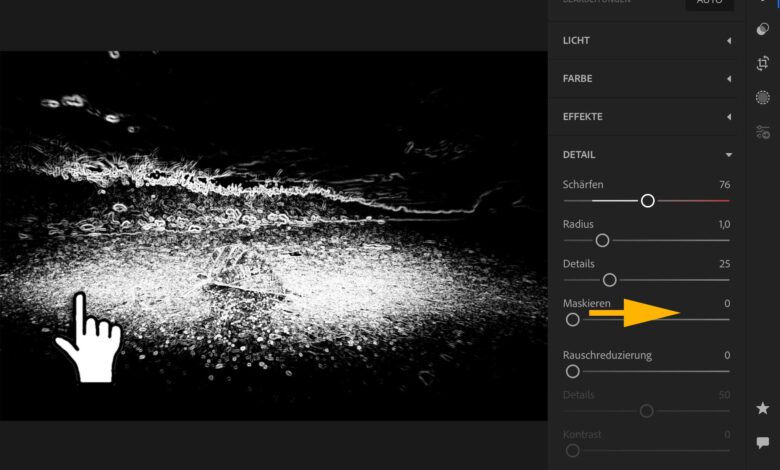Click the Schärfen label

coord(583,185)
